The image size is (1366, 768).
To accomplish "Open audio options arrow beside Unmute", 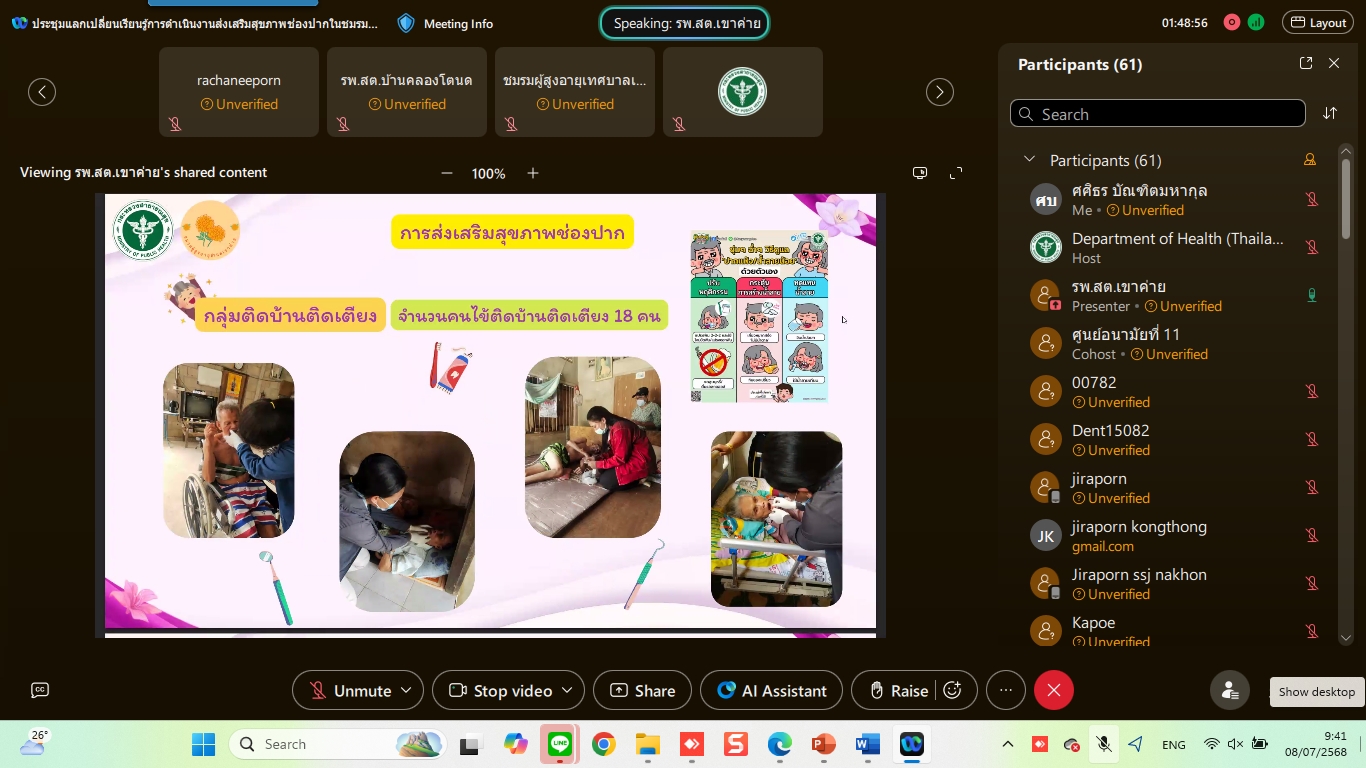I will [x=406, y=690].
